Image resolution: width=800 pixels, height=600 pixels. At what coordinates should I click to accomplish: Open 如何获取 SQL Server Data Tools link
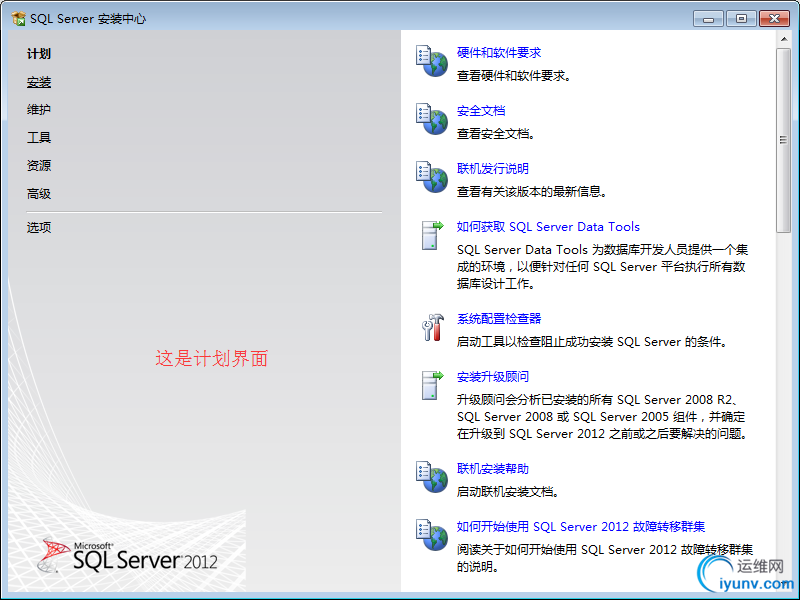tap(548, 227)
